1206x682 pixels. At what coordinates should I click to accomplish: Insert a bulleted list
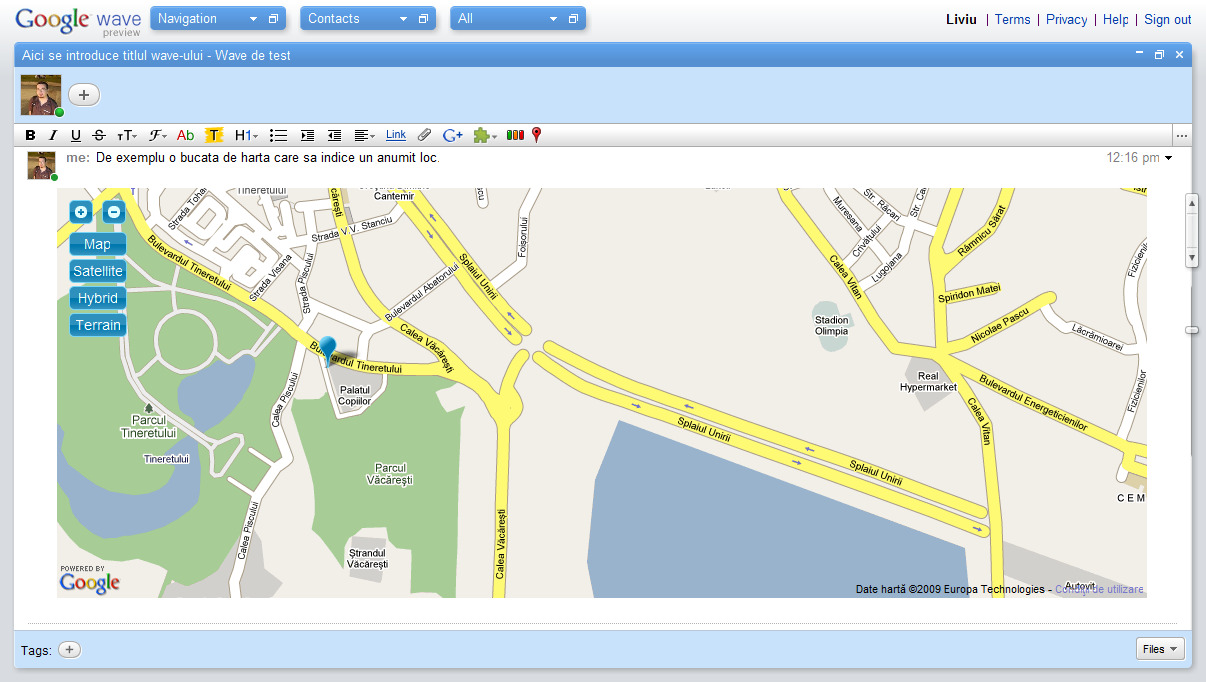[279, 135]
